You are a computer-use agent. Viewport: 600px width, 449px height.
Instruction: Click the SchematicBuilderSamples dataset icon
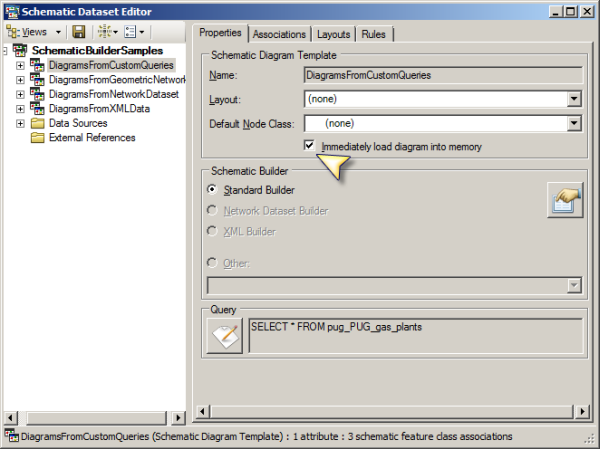[20, 50]
